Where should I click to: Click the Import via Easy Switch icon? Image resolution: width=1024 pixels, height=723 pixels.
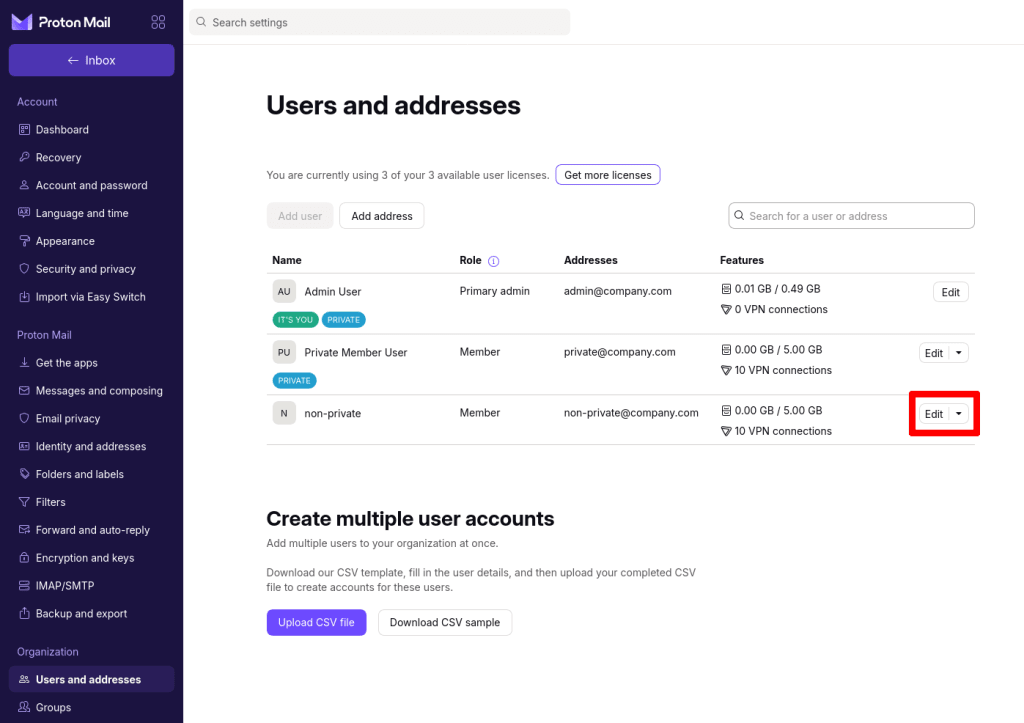point(24,297)
